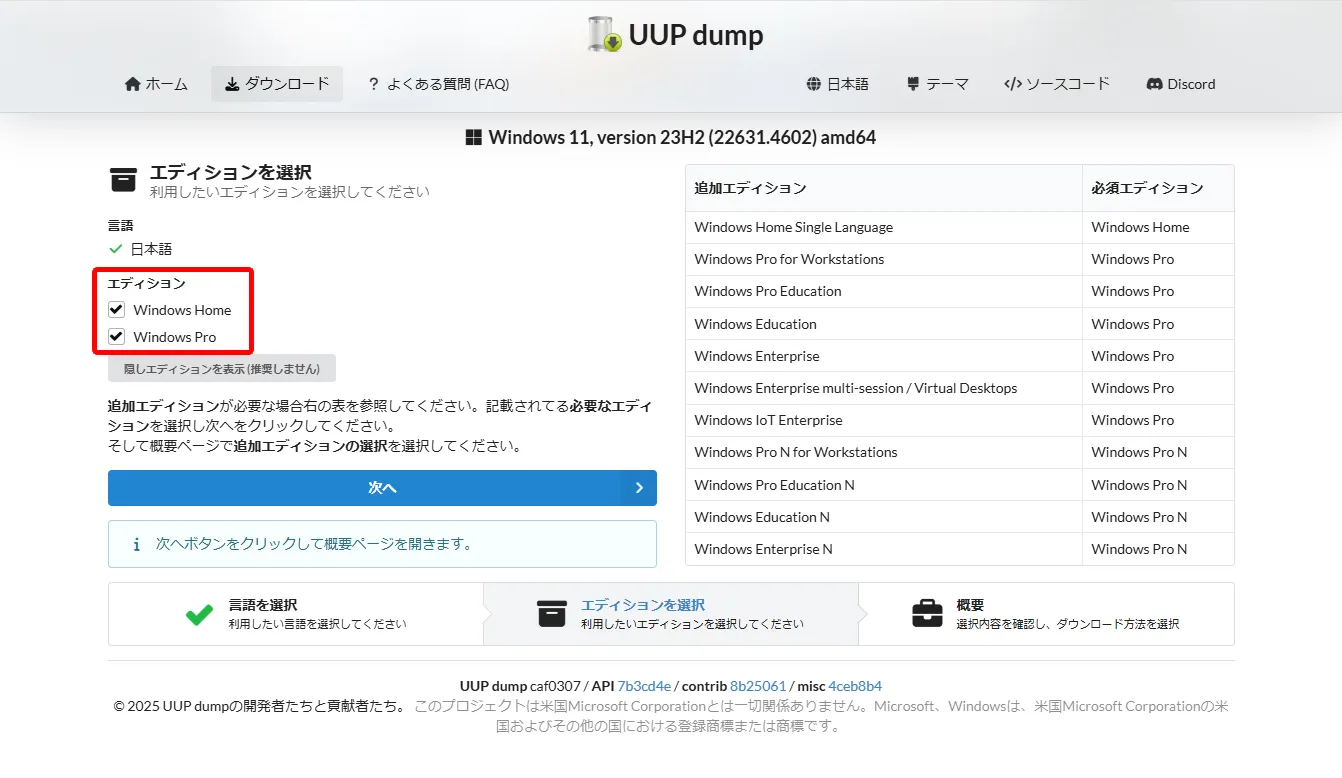Click 隠しエディションを表示 button
This screenshot has height=778, width=1342.
tap(222, 368)
